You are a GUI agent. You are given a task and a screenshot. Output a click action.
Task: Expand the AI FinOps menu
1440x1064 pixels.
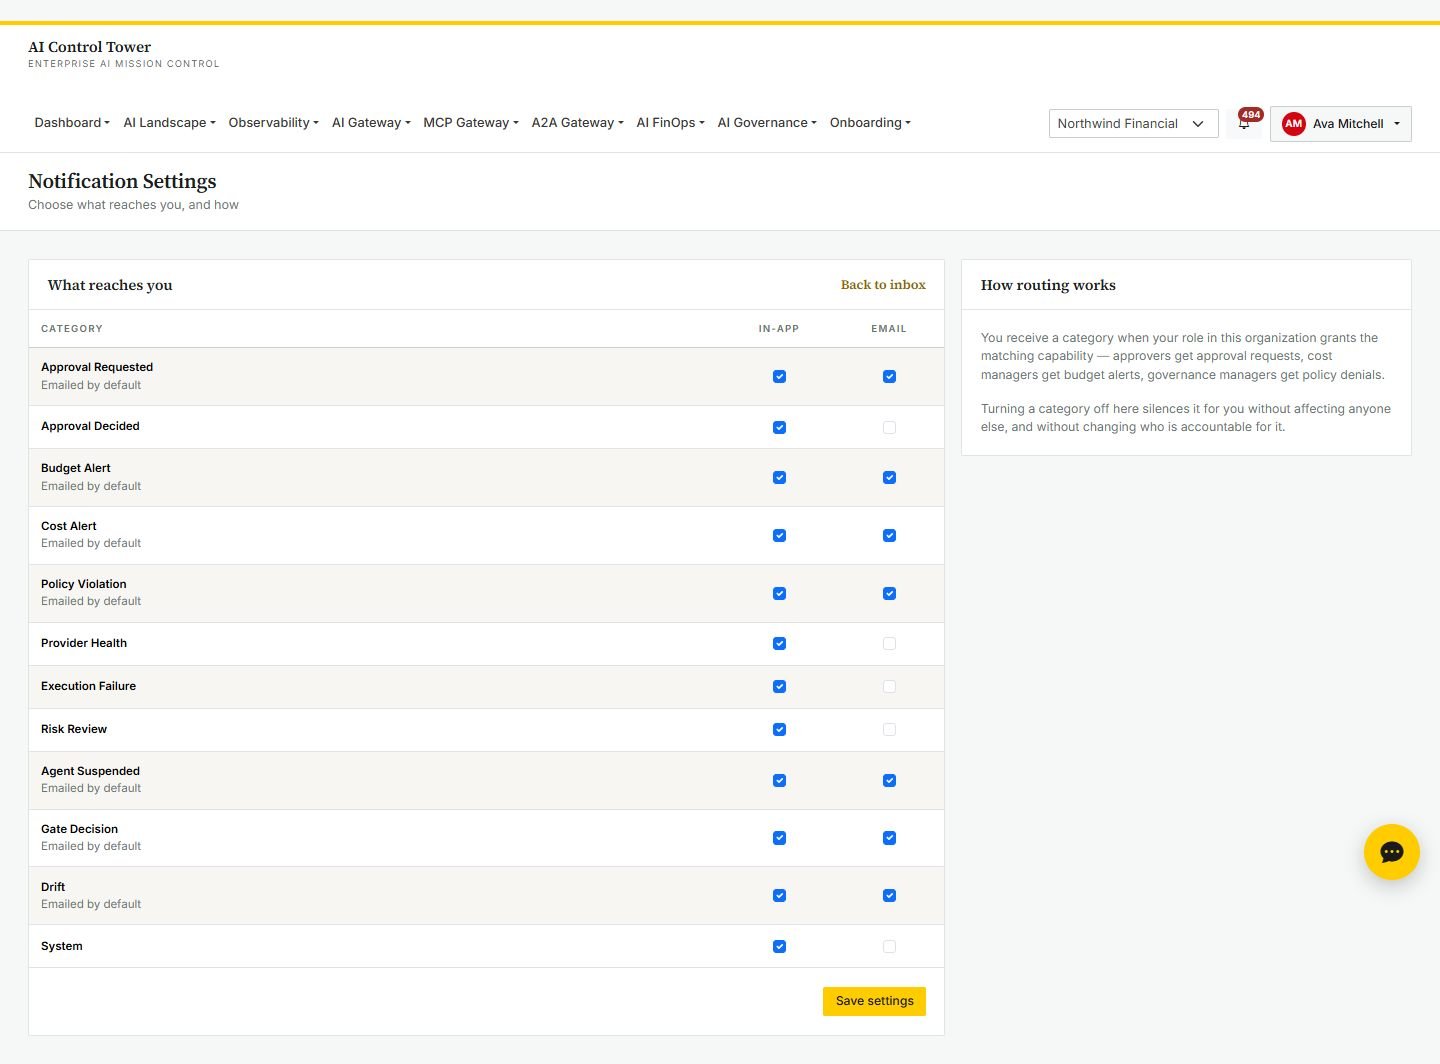pos(670,123)
